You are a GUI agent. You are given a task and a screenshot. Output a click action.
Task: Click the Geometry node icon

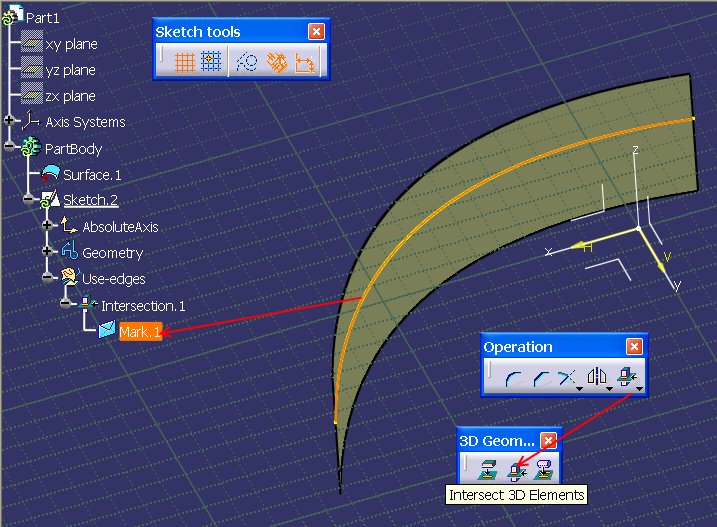tap(70, 251)
